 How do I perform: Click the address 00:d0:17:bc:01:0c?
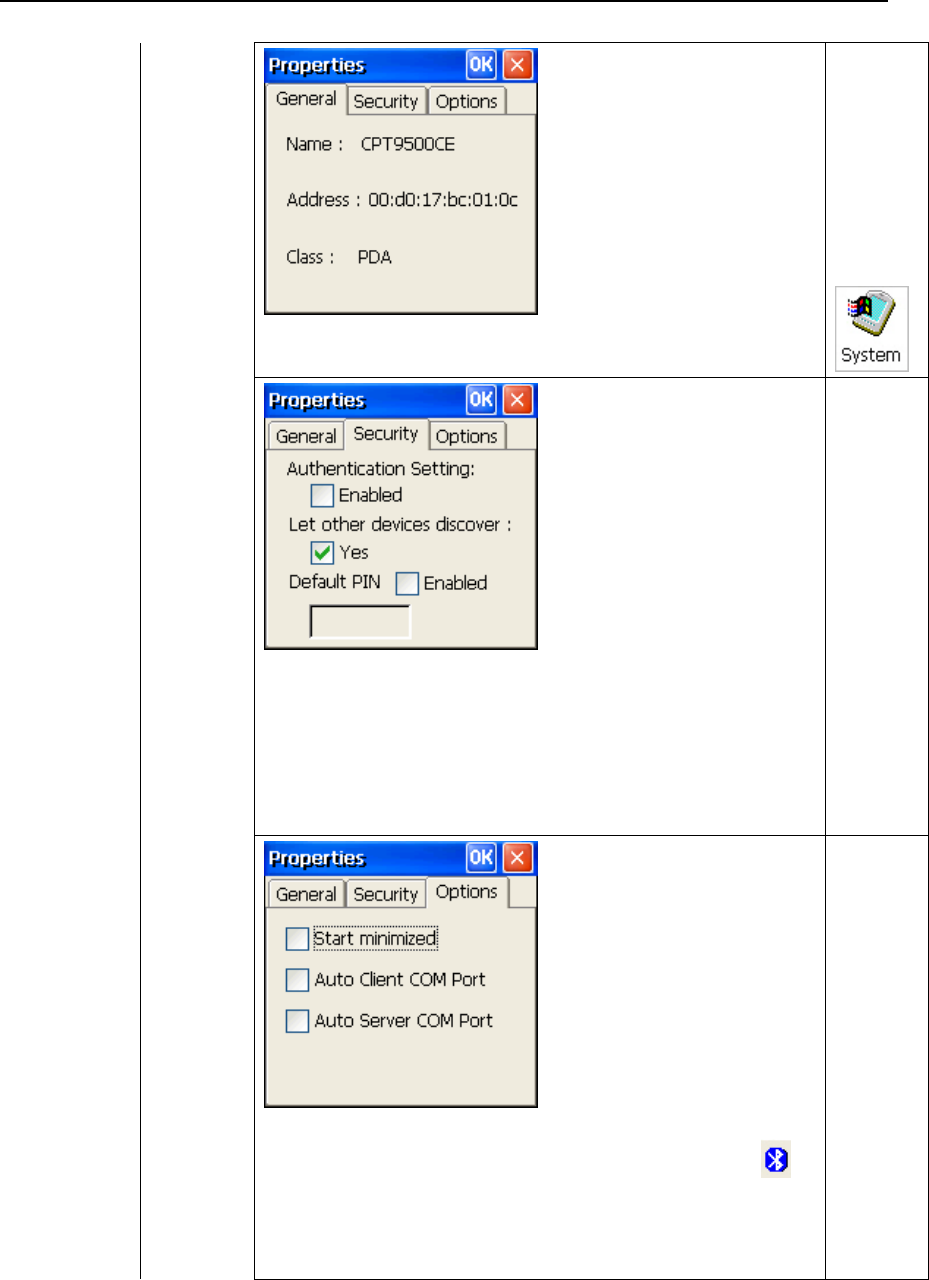(x=441, y=200)
